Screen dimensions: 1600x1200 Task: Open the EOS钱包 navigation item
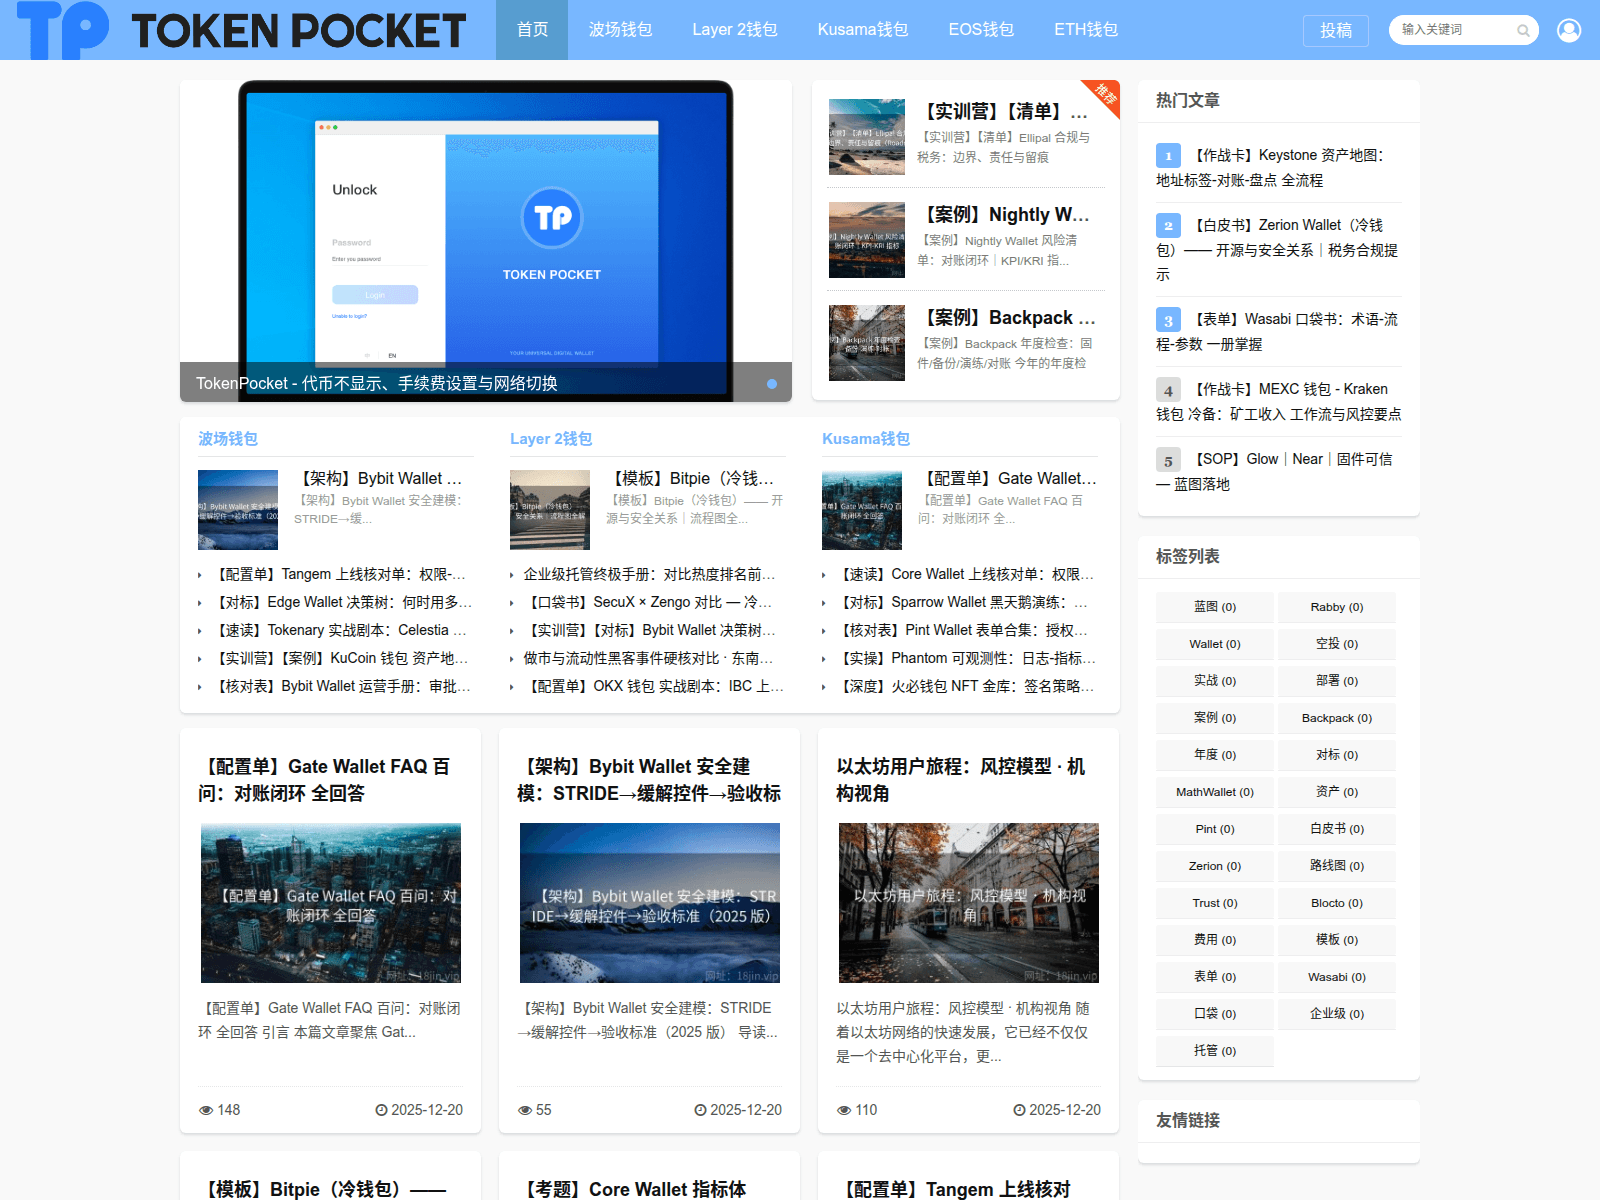coord(980,30)
